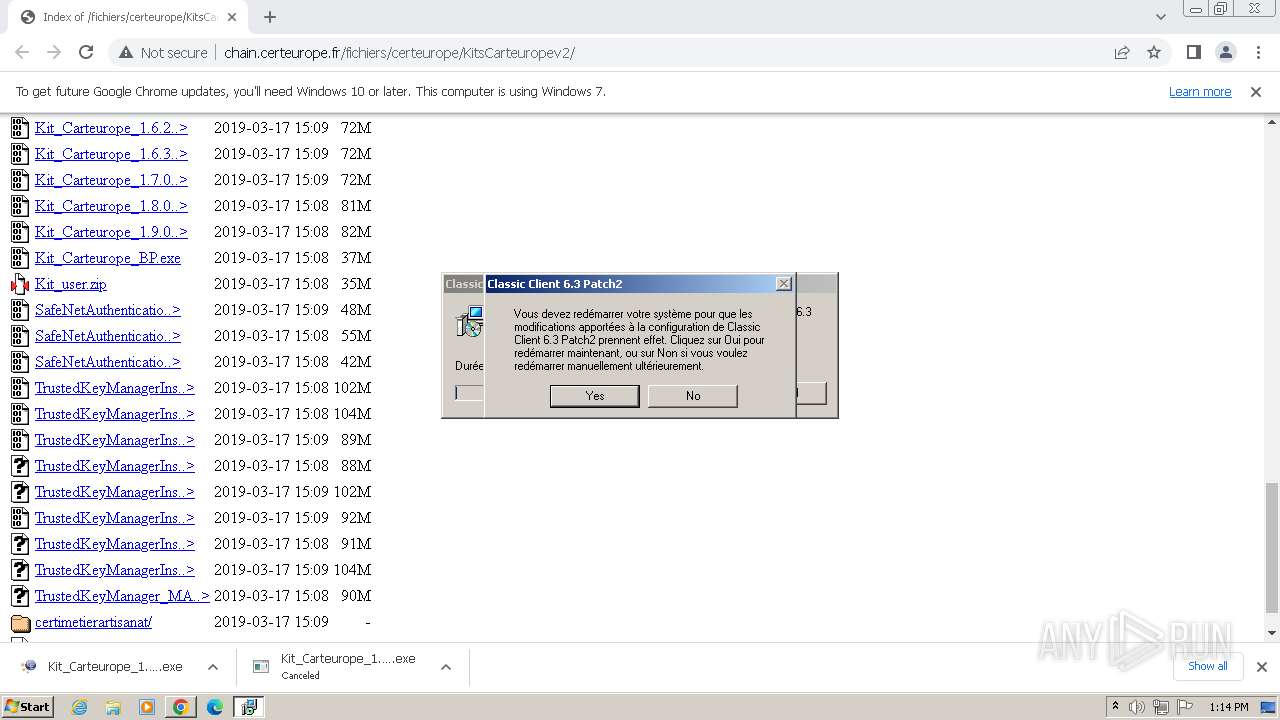Open the 88M TrustedKeyManagerIns.. link

tap(115, 466)
